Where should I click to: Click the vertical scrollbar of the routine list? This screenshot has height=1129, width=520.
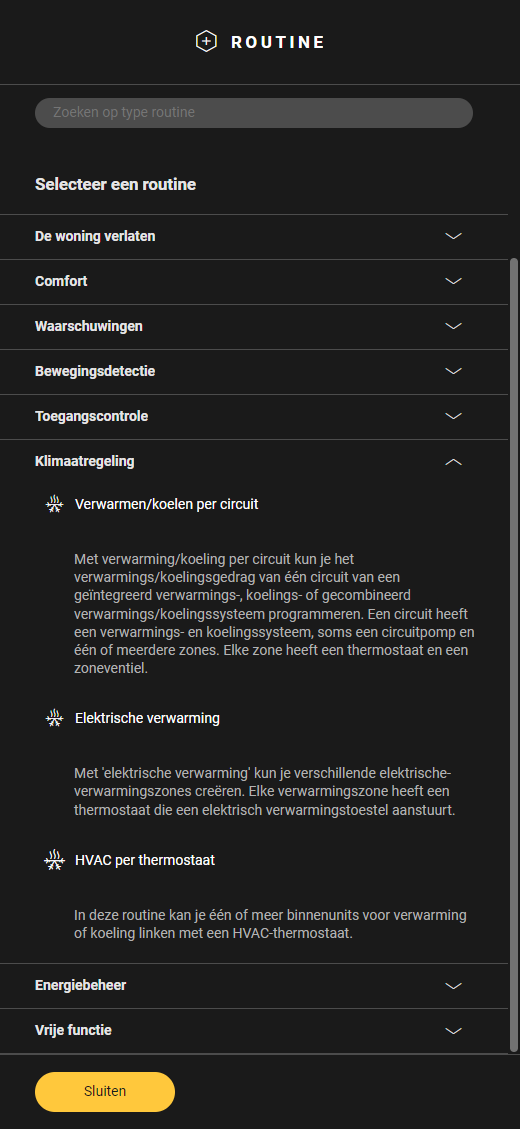tap(514, 654)
